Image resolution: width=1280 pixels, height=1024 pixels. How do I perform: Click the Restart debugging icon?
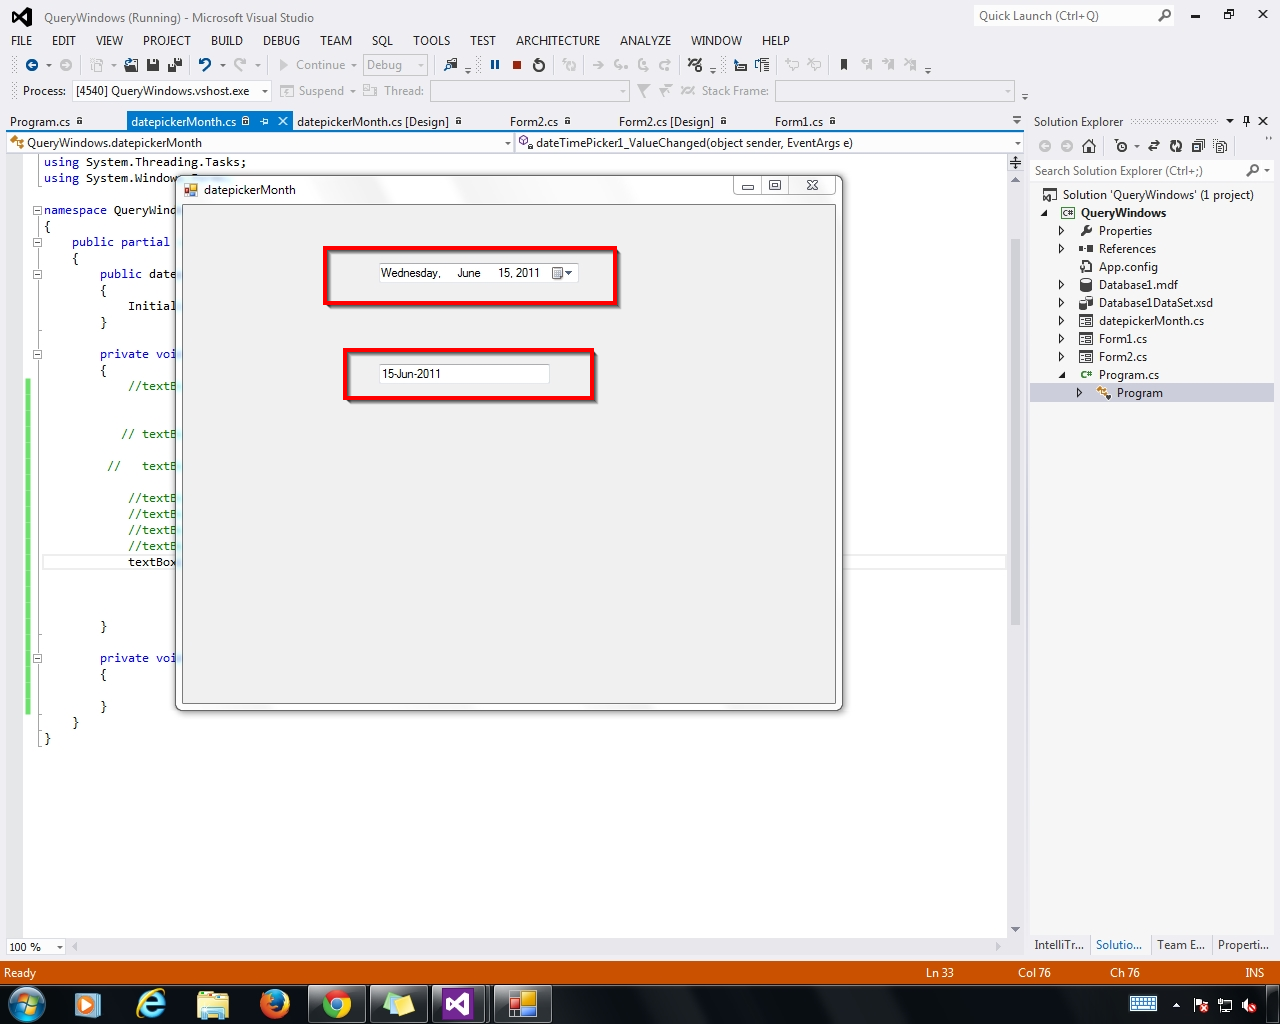pos(539,65)
